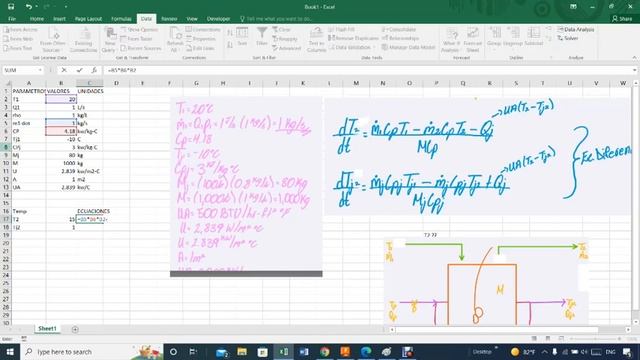Switch to the Page Layout tab

click(88, 19)
